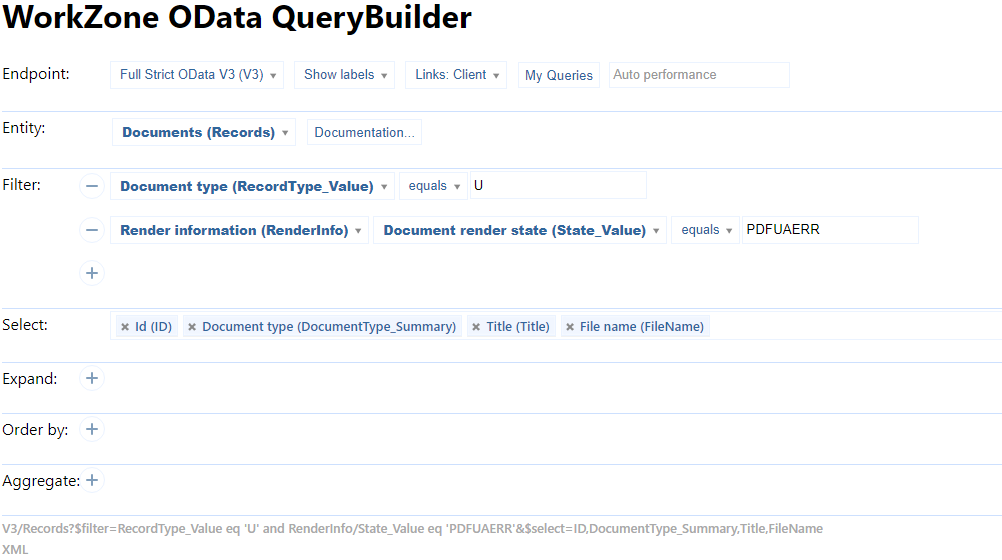Viewport: 1002px width, 560px height.
Task: Open the Render information (RenderInfo) dropdown
Action: 240,230
